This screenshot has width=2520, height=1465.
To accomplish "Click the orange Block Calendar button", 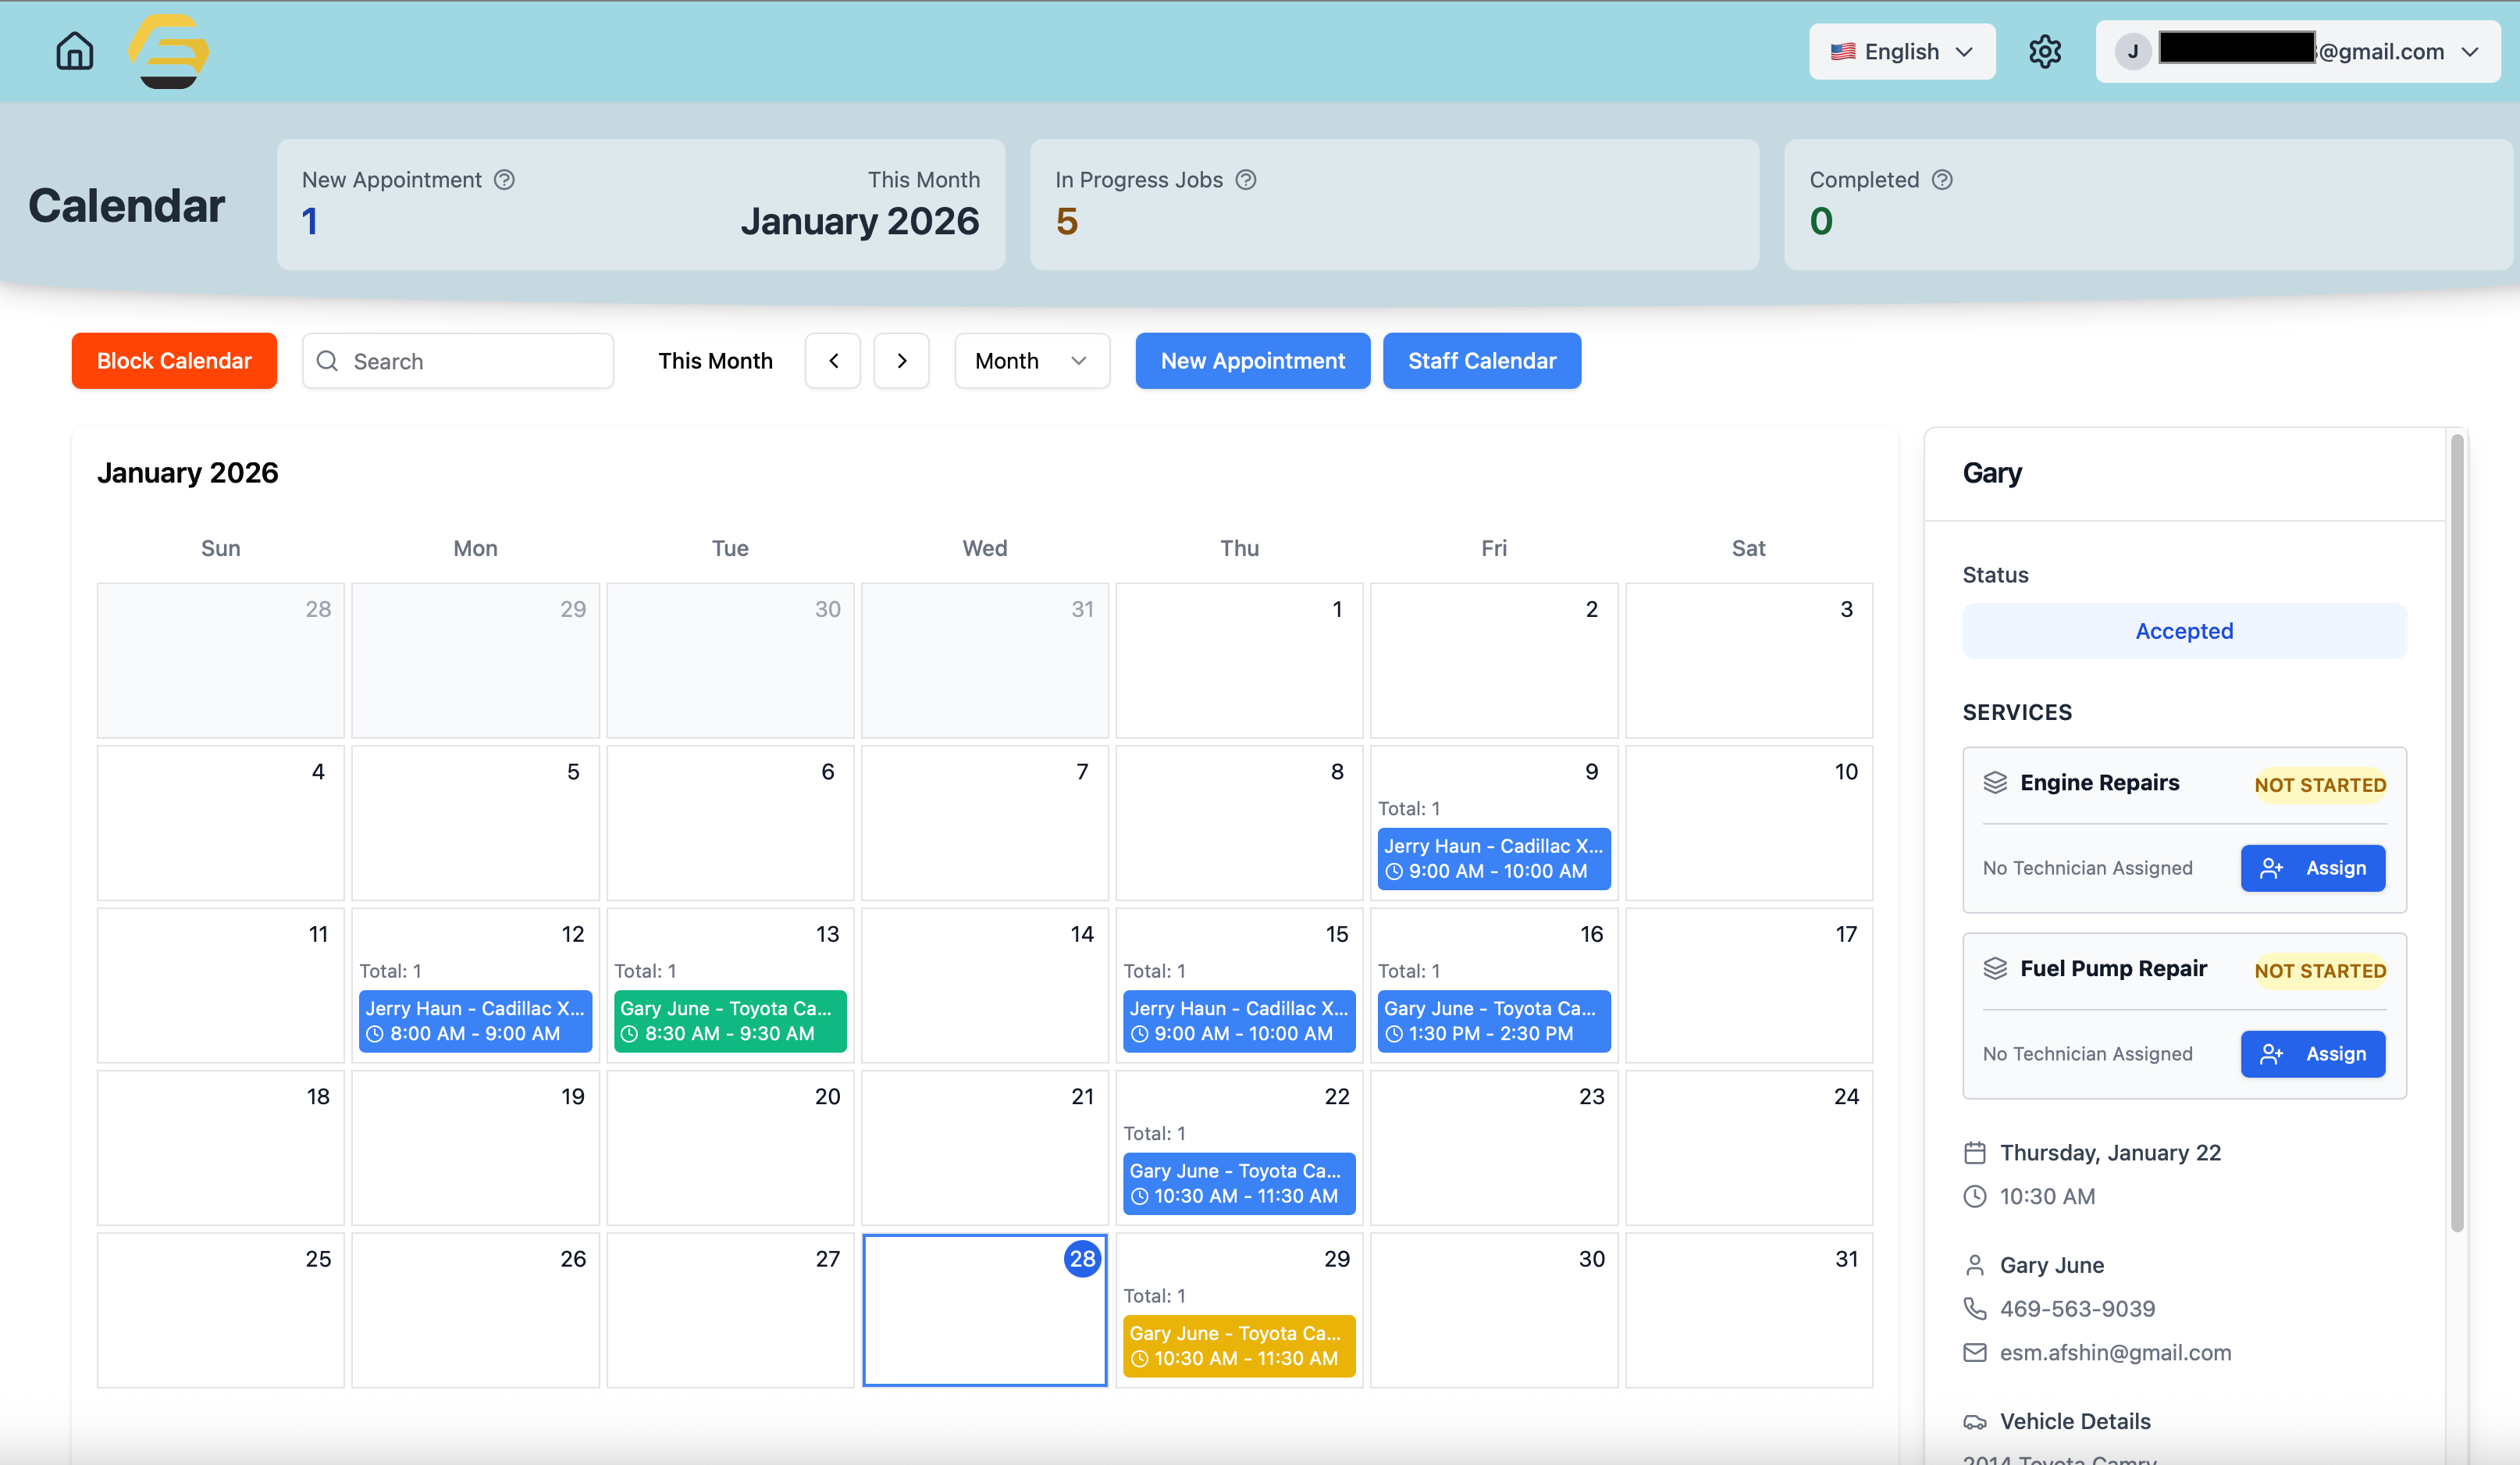I will click(x=174, y=361).
